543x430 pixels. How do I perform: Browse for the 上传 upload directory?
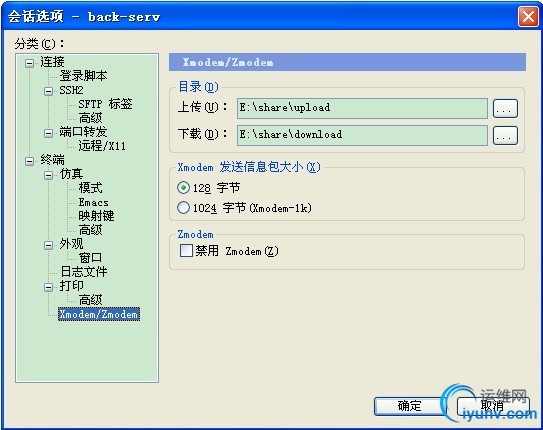[505, 109]
